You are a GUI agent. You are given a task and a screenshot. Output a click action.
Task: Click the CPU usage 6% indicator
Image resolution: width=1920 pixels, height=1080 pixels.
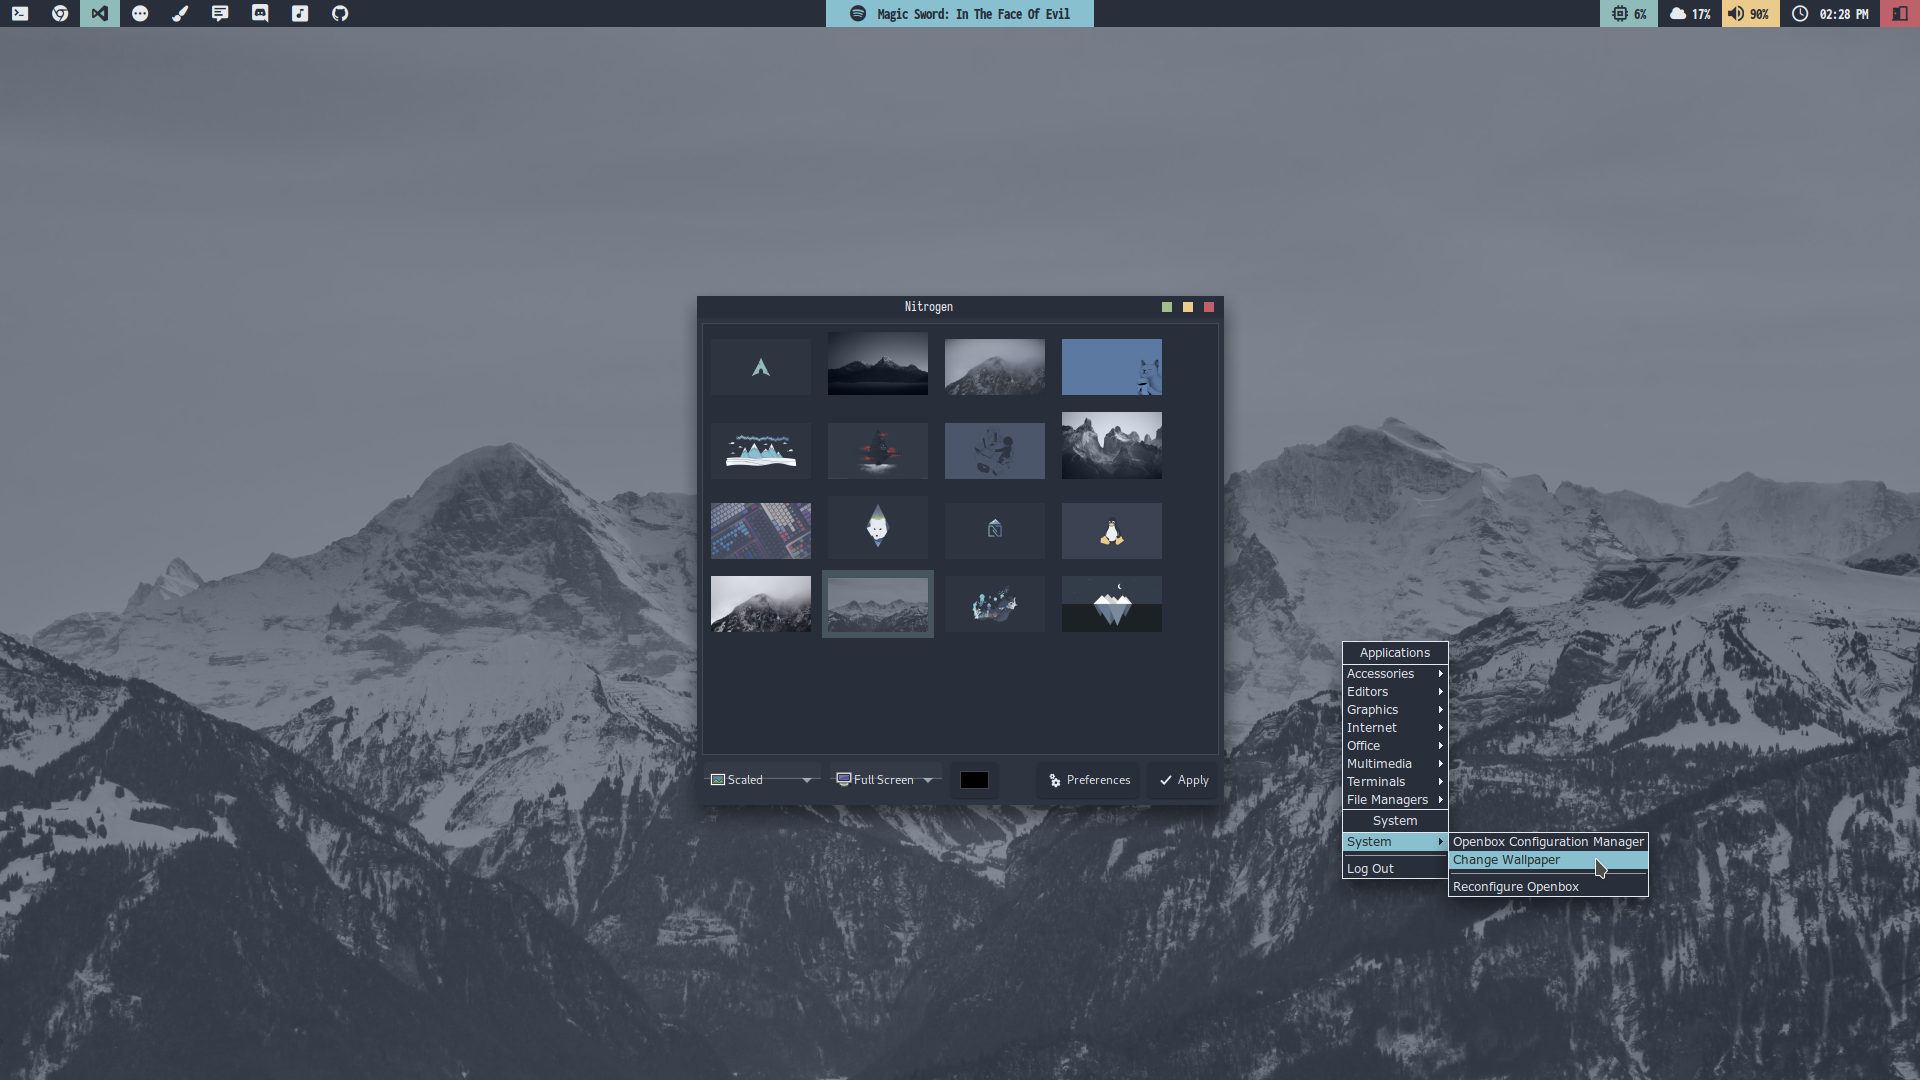1629,13
